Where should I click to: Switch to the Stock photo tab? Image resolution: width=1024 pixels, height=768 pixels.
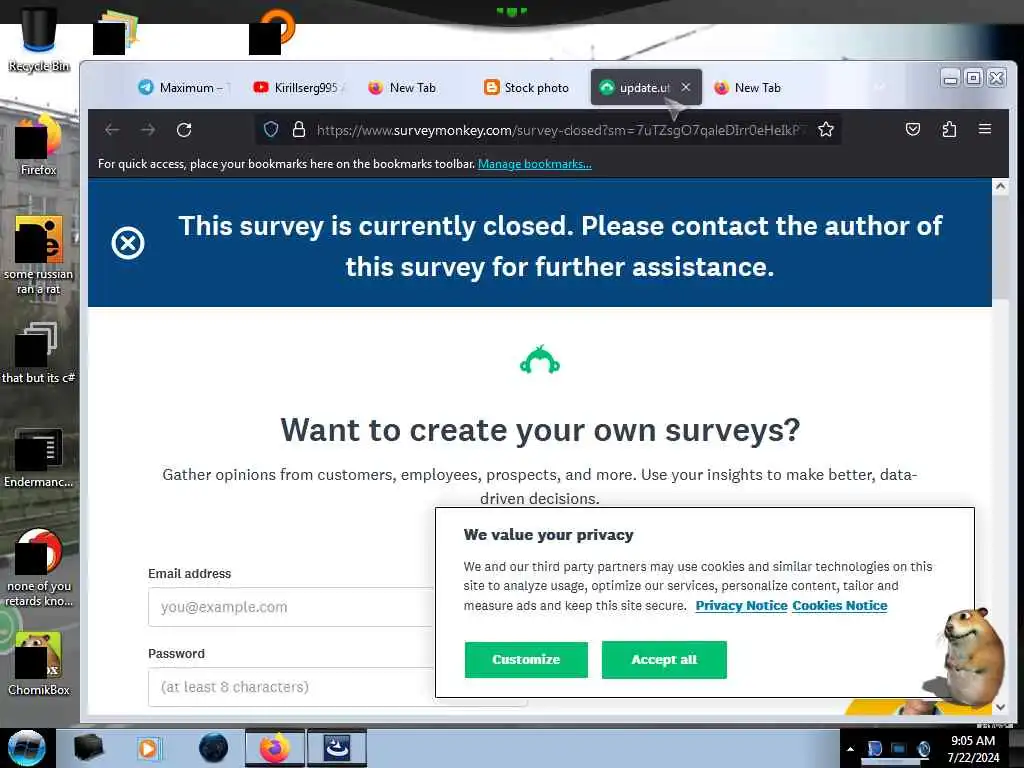pos(527,88)
